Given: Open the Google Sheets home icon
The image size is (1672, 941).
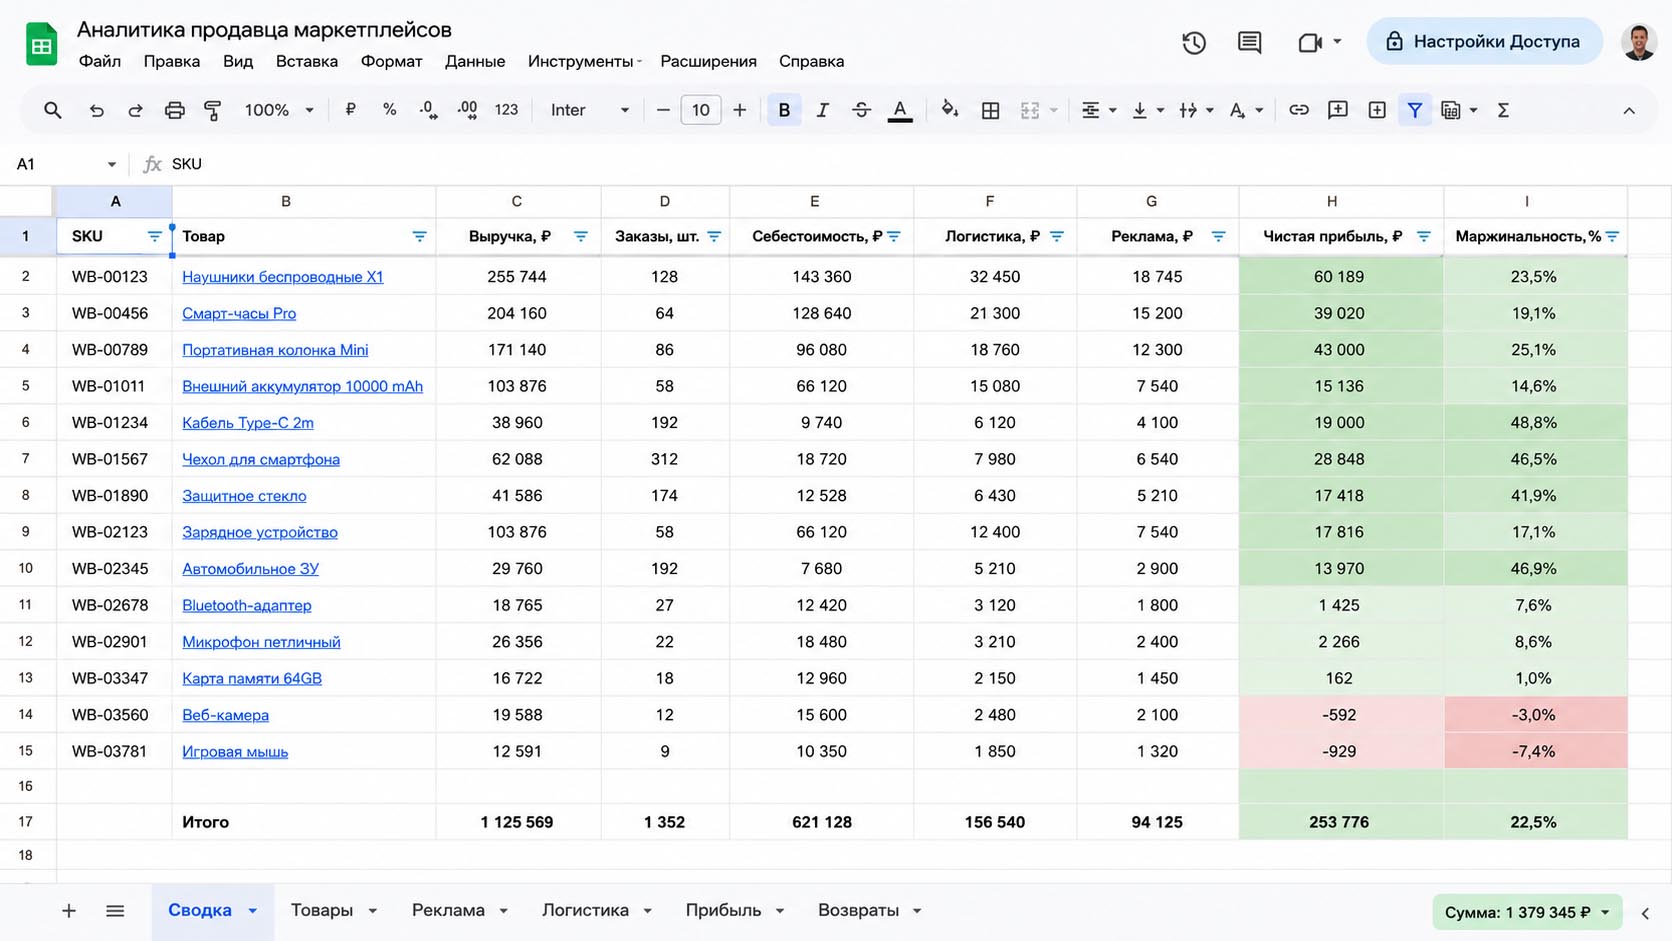Looking at the screenshot, I should point(41,44).
